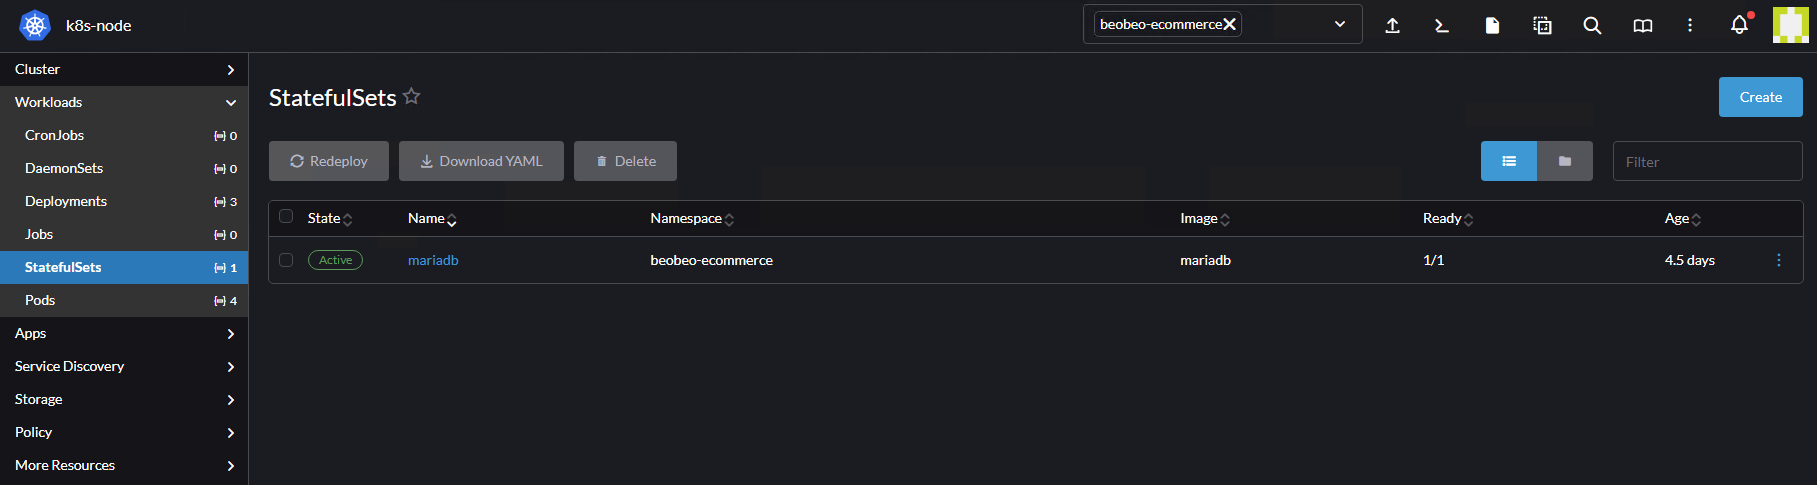Open the import YAML upload icon
Screen dimensions: 1817x485
(1392, 25)
